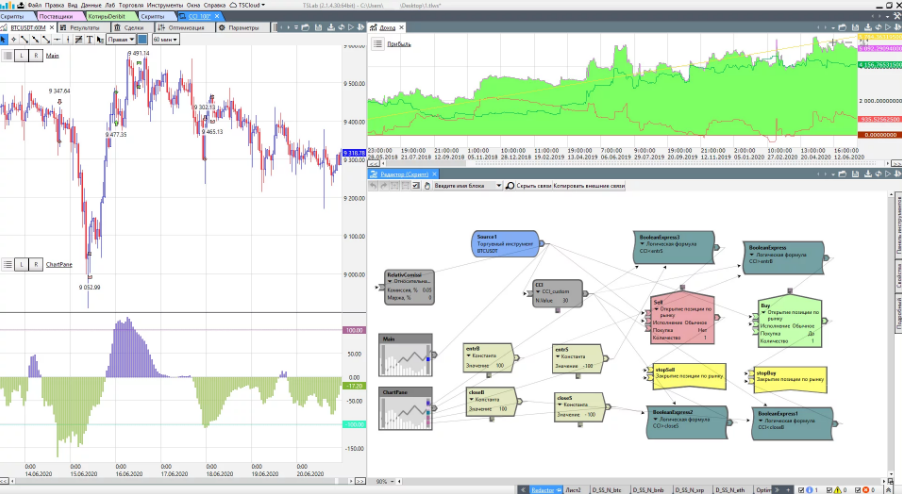902x494 pixels.
Task: Toggle the warning messages checkbox
Action: (x=829, y=490)
